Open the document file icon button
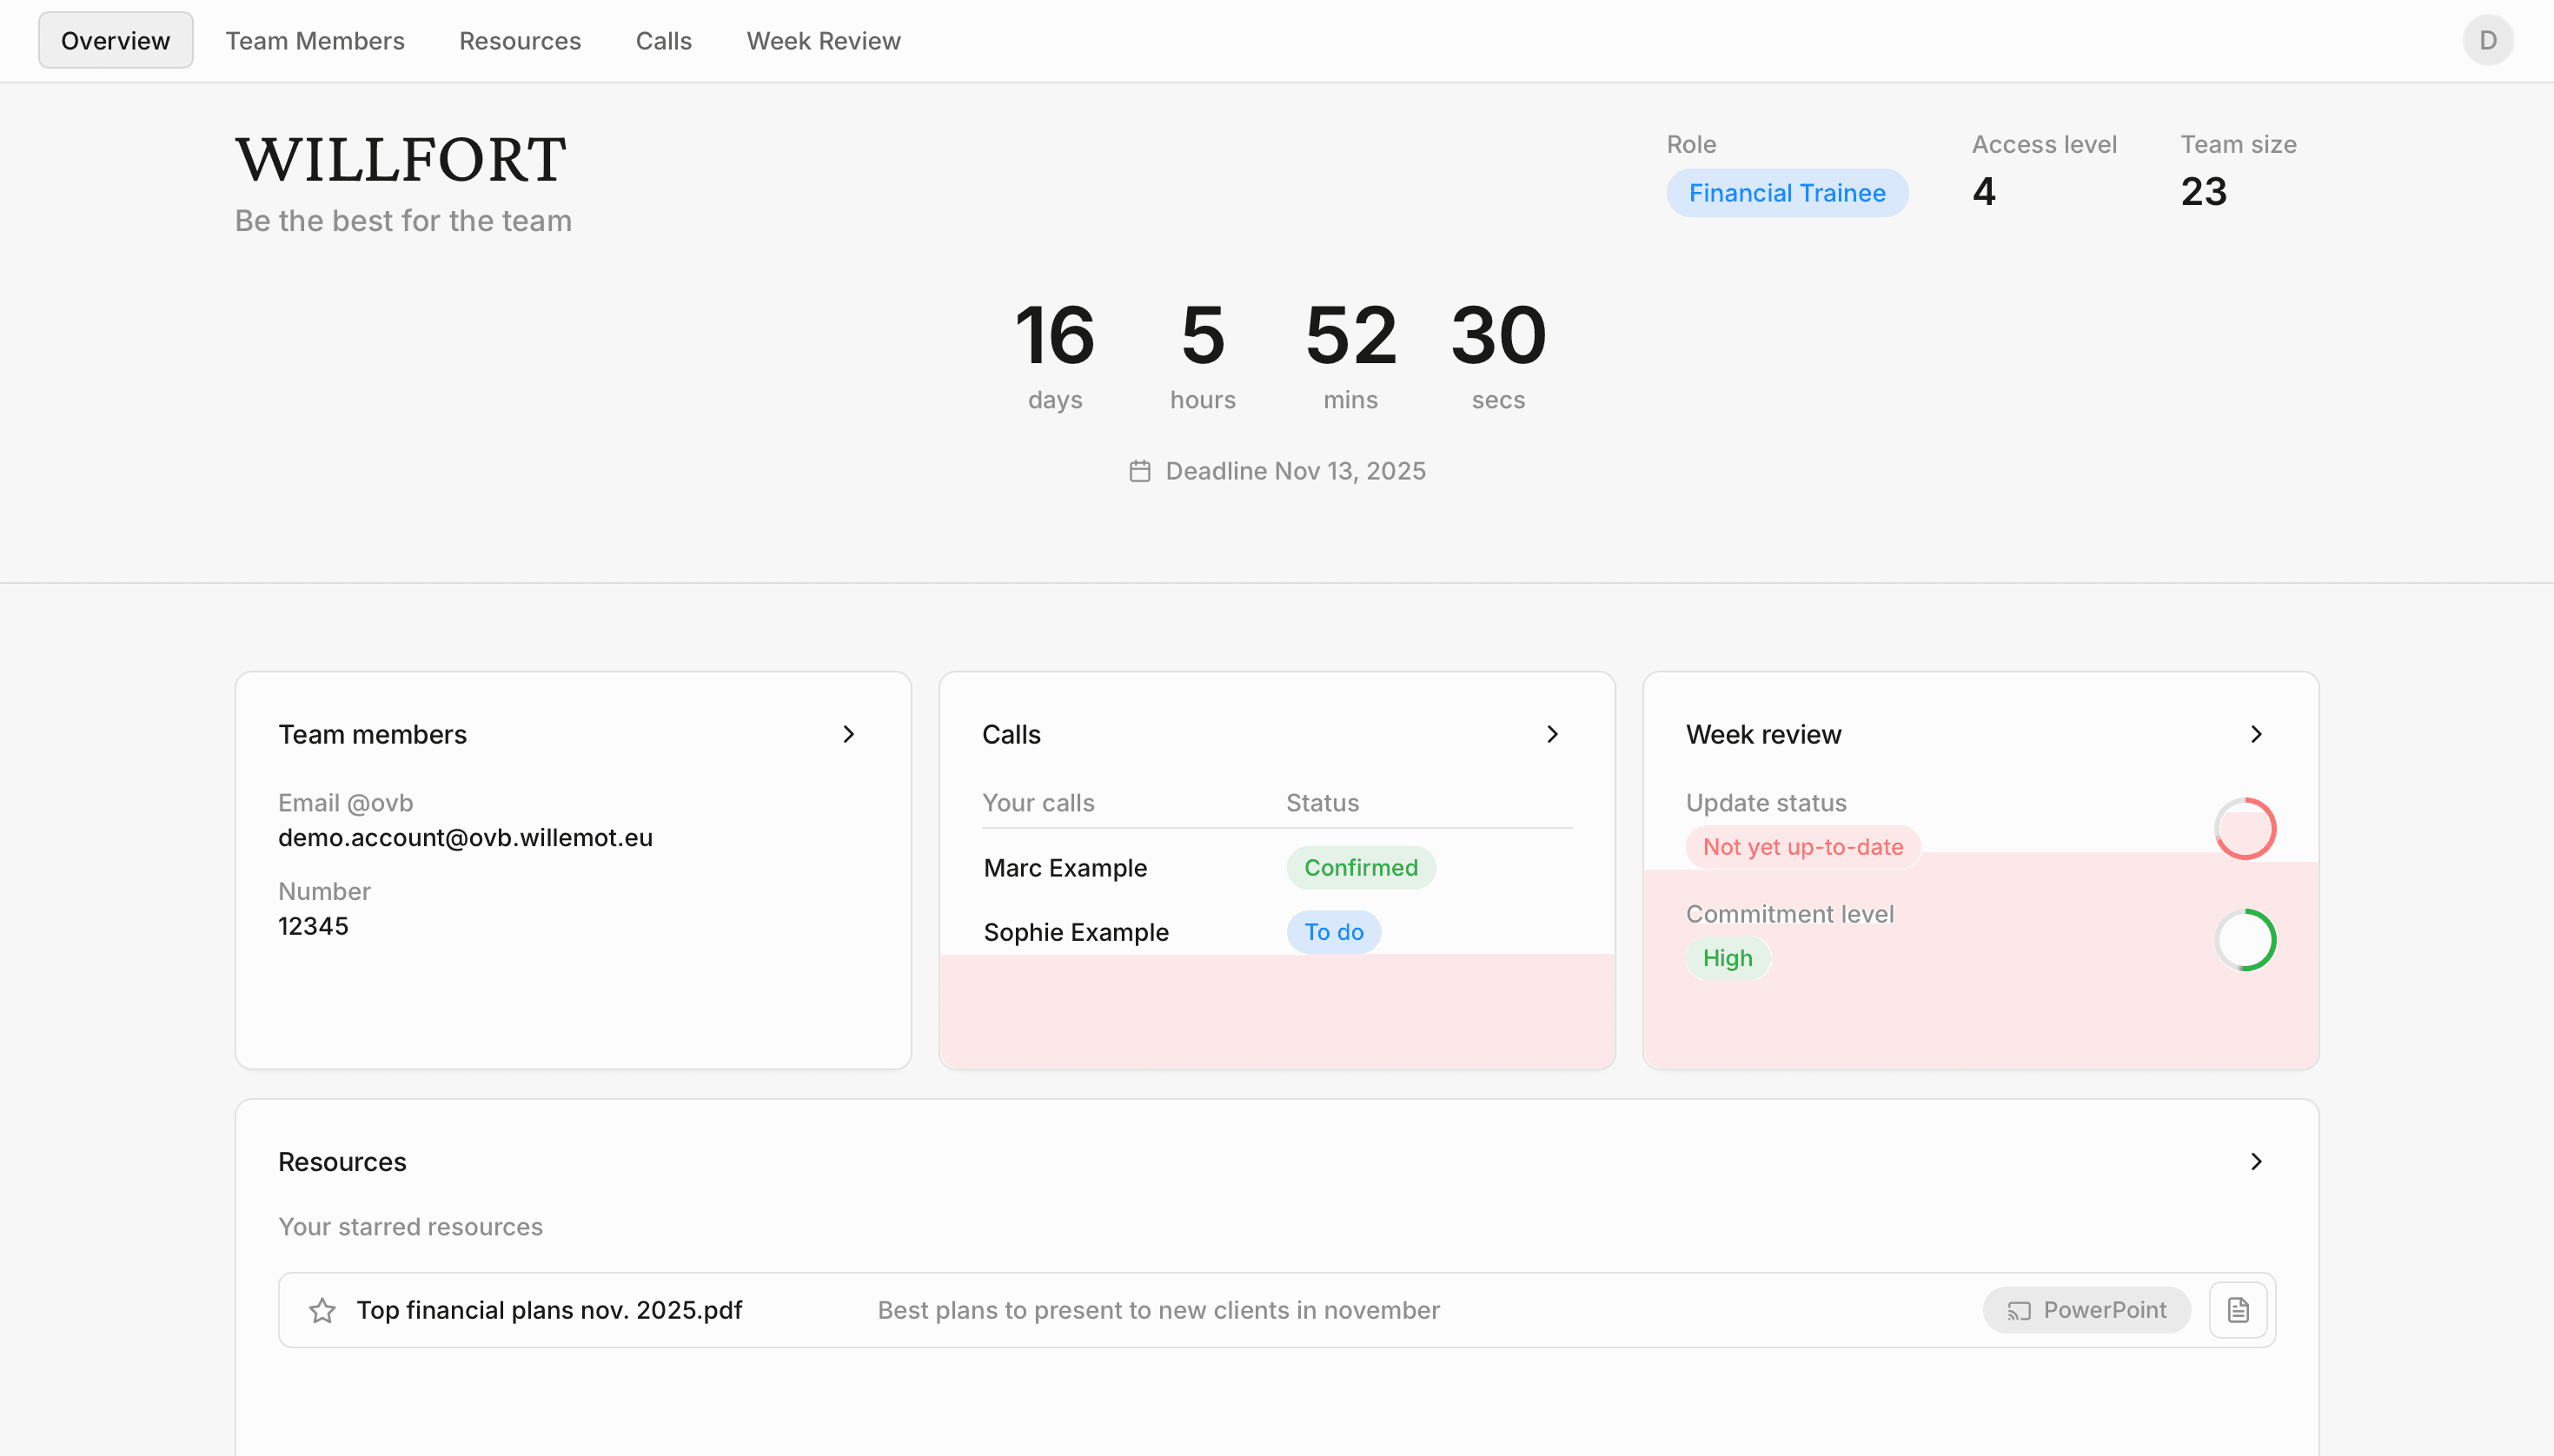2554x1456 pixels. coord(2238,1310)
